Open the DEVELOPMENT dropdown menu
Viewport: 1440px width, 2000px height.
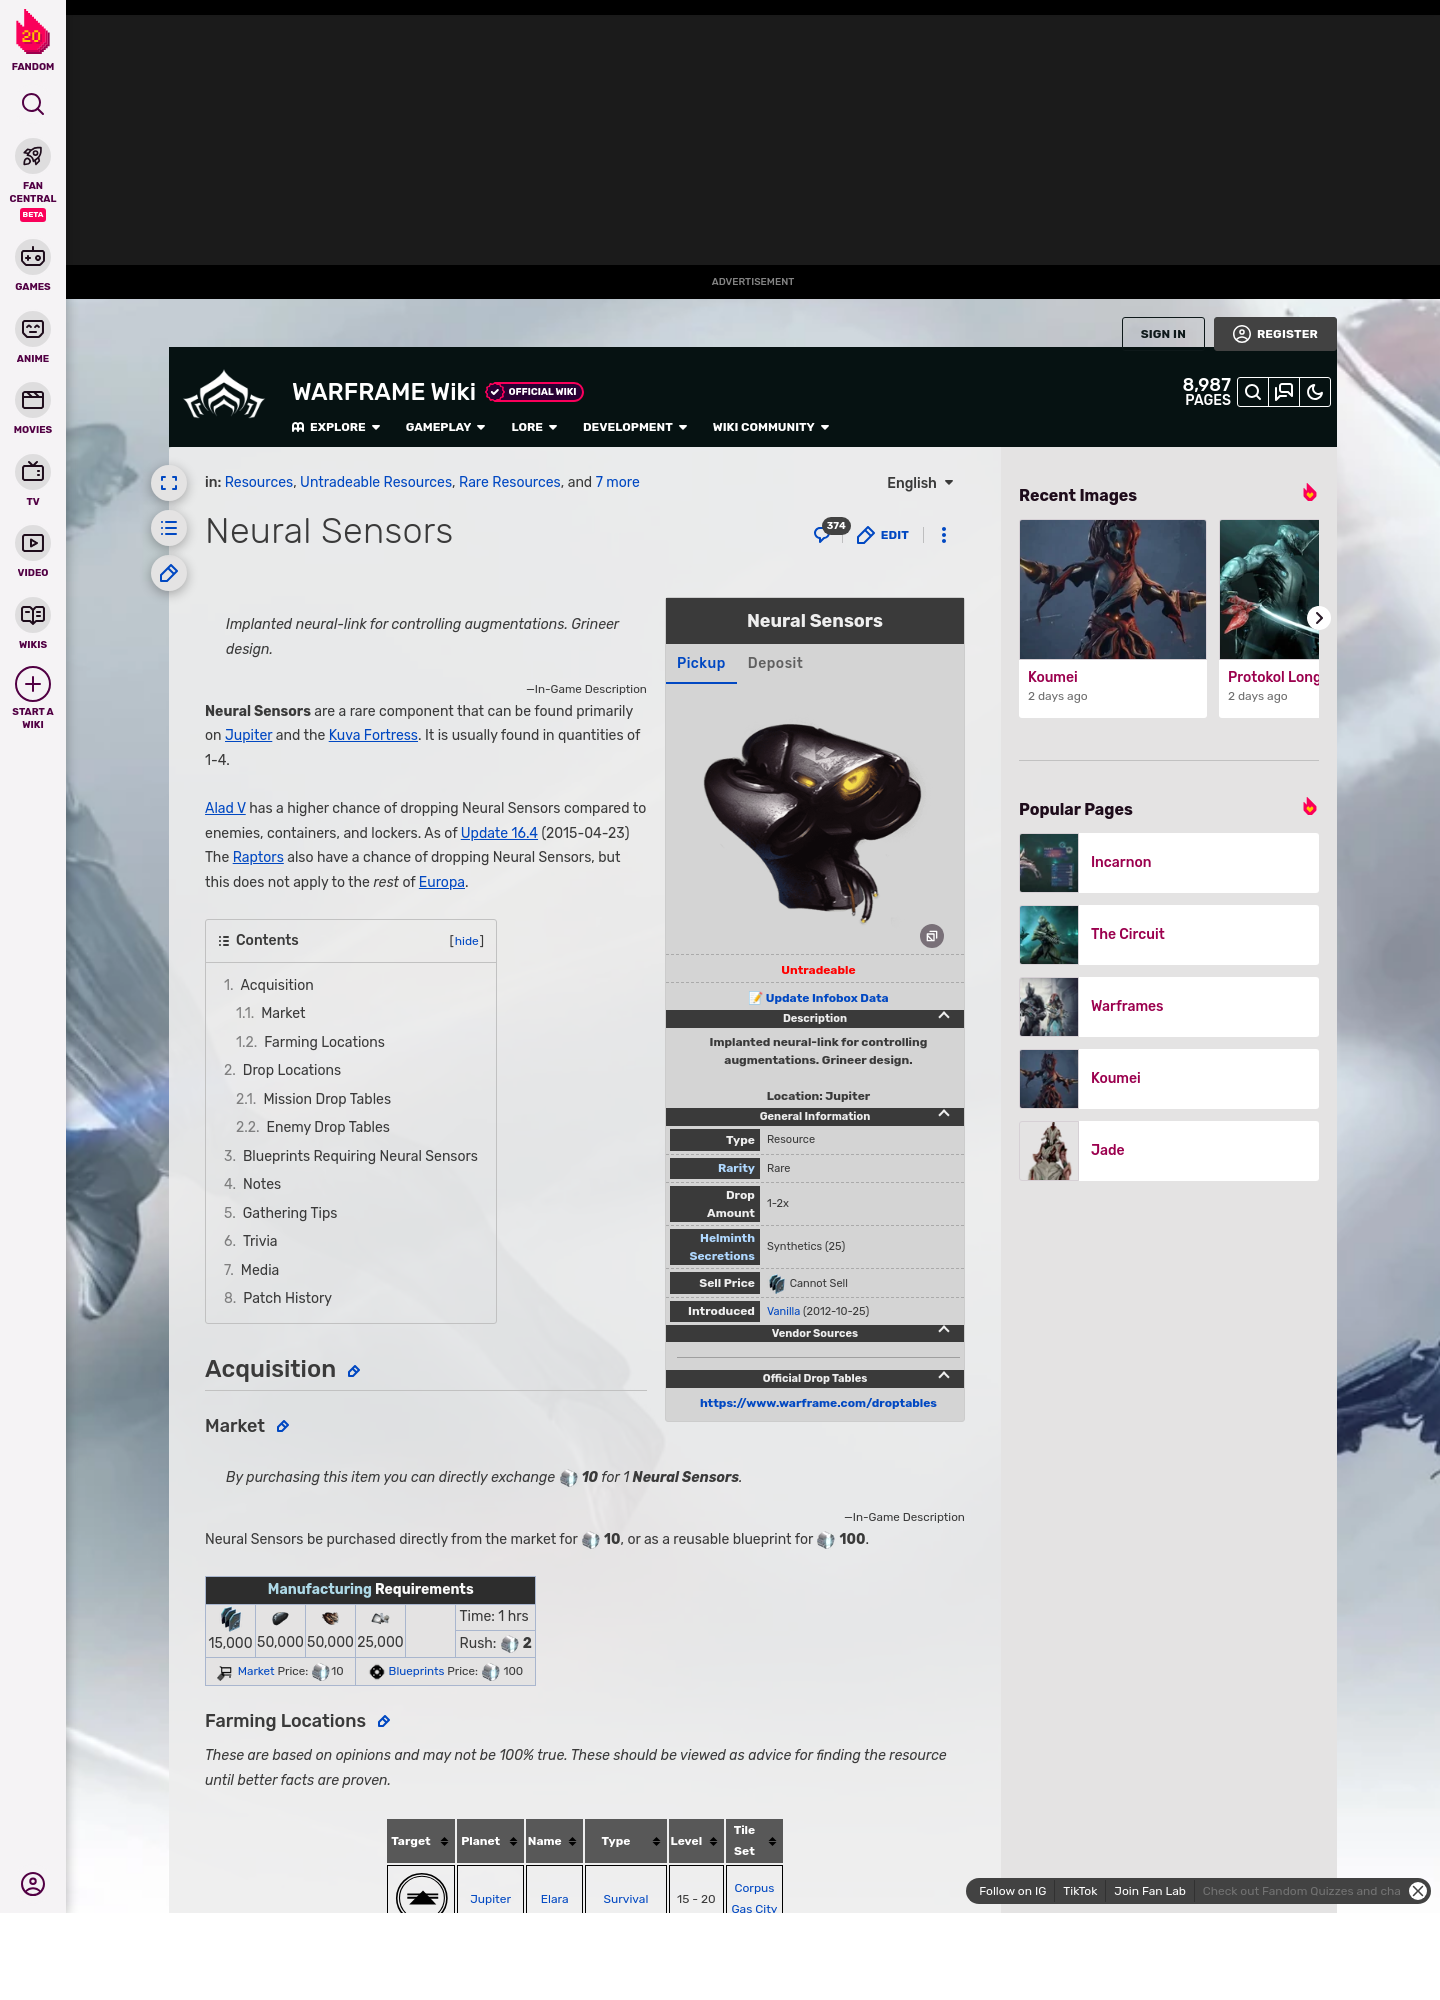[635, 427]
